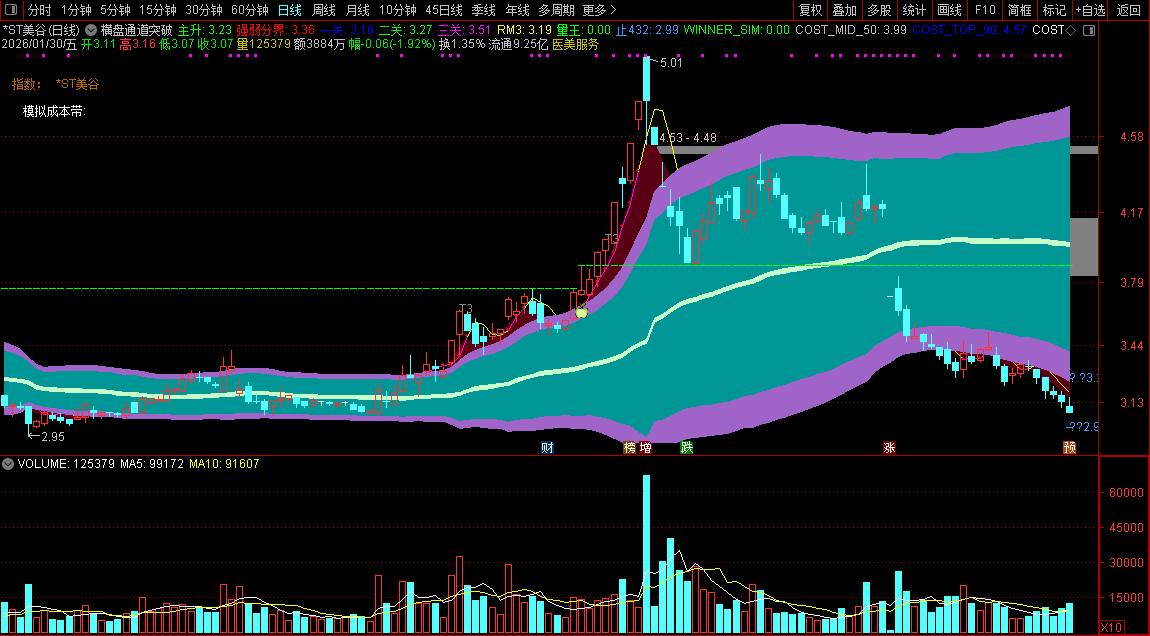Open the VOLUME indicator dropdown chevron
Image resolution: width=1150 pixels, height=636 pixels.
[x=8, y=464]
